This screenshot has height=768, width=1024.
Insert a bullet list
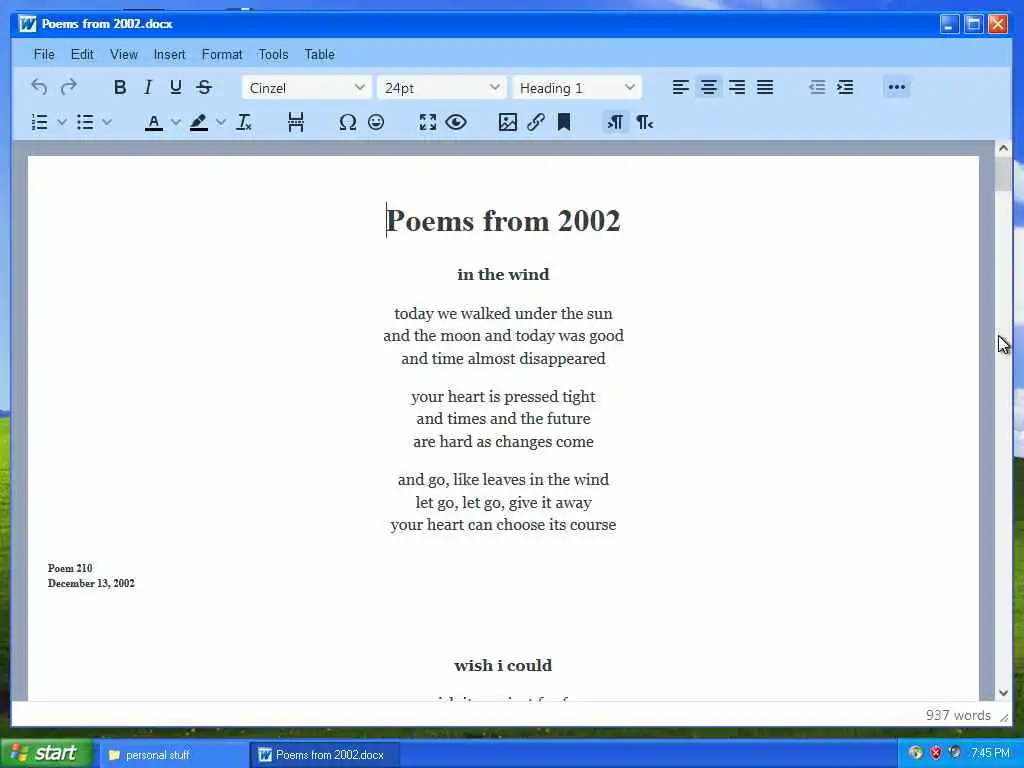click(x=85, y=122)
